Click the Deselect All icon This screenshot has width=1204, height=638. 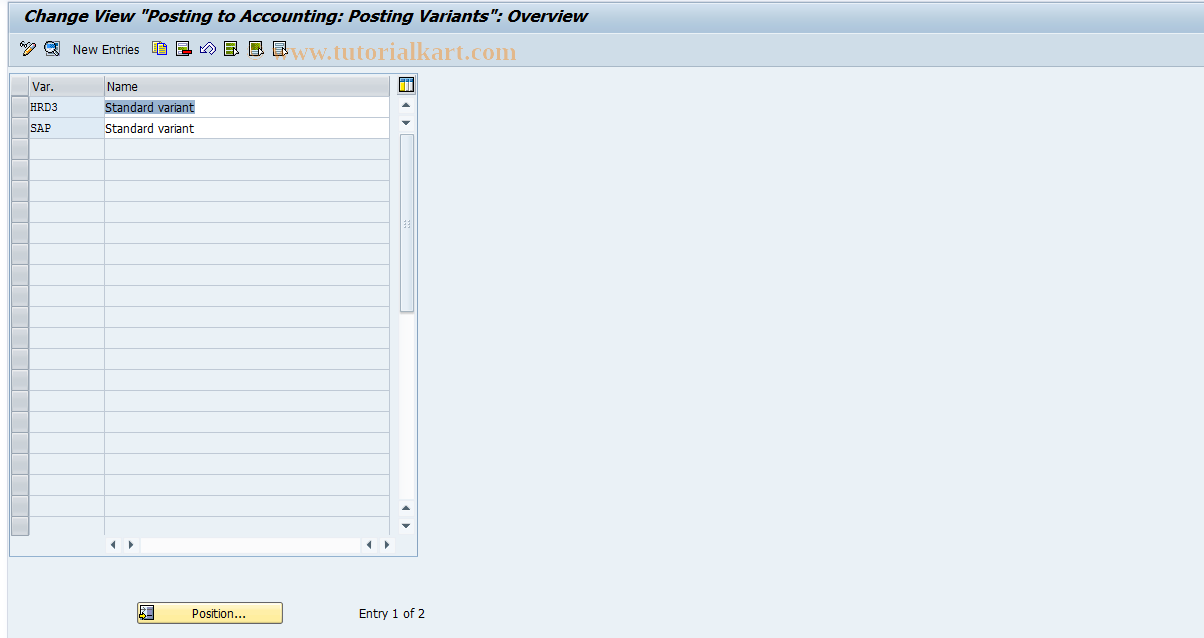tap(280, 48)
